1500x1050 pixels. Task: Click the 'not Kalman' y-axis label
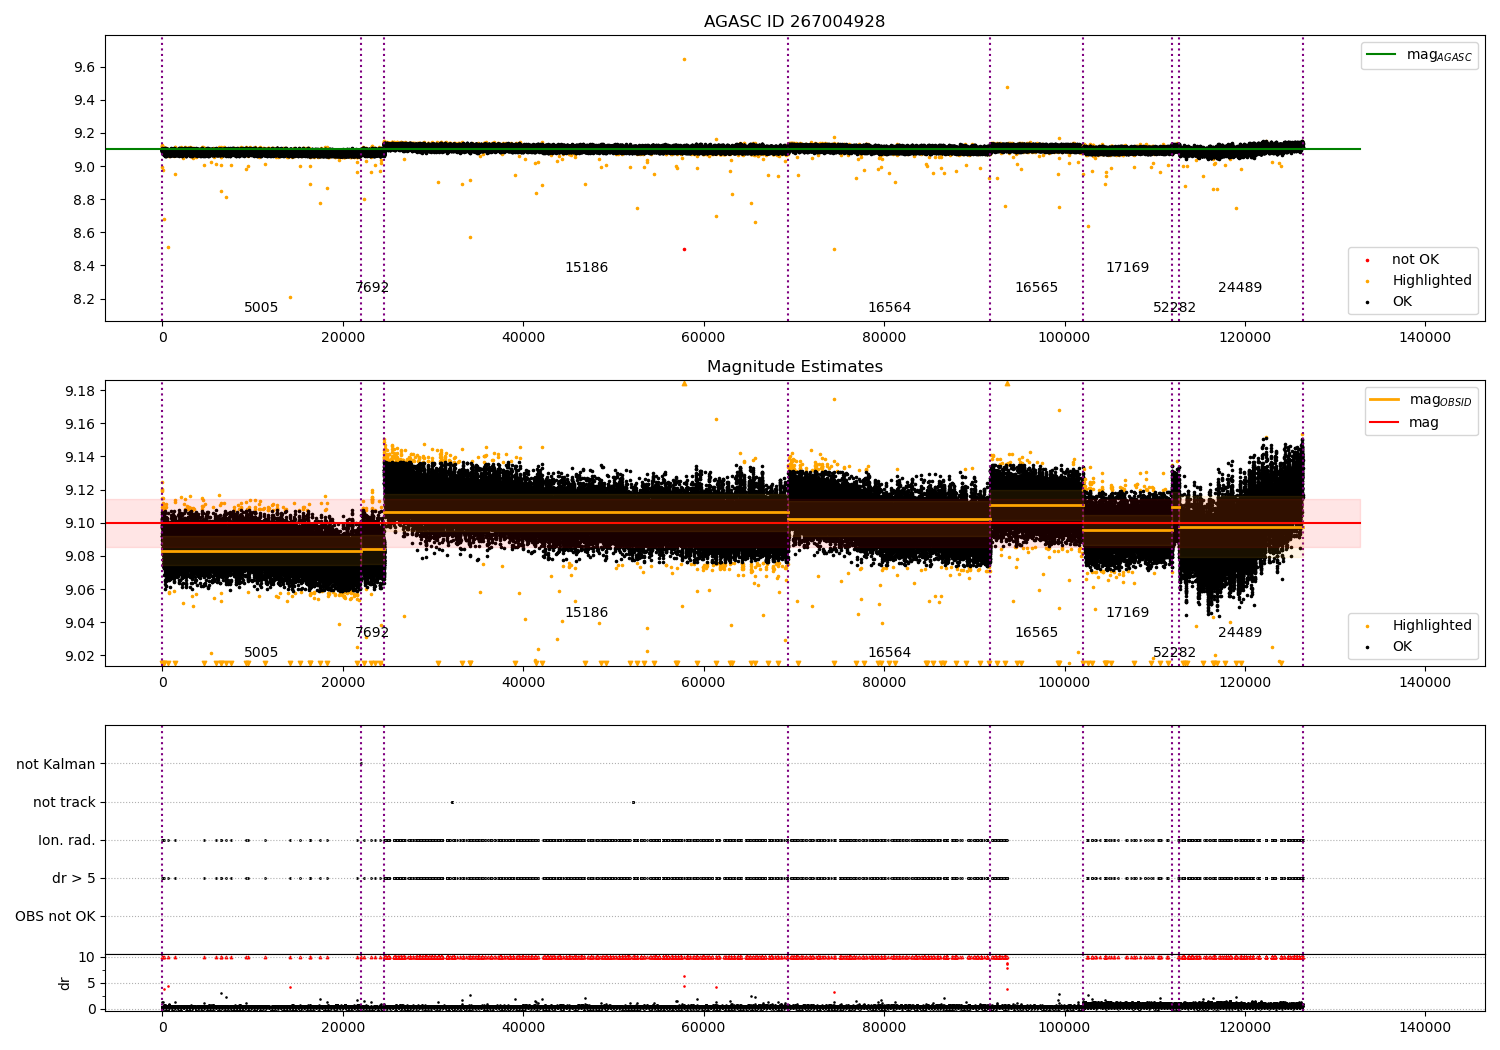click(x=56, y=764)
